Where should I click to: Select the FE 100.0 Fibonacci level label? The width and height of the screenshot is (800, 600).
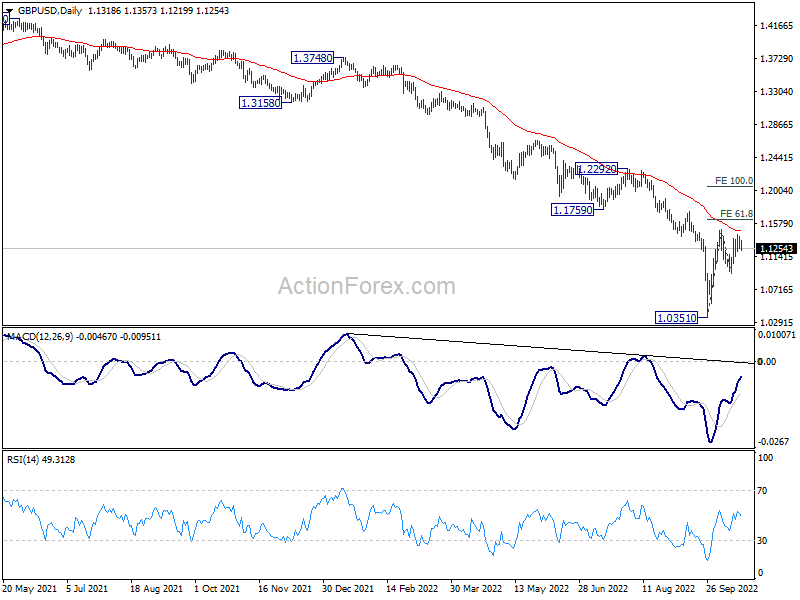[734, 181]
